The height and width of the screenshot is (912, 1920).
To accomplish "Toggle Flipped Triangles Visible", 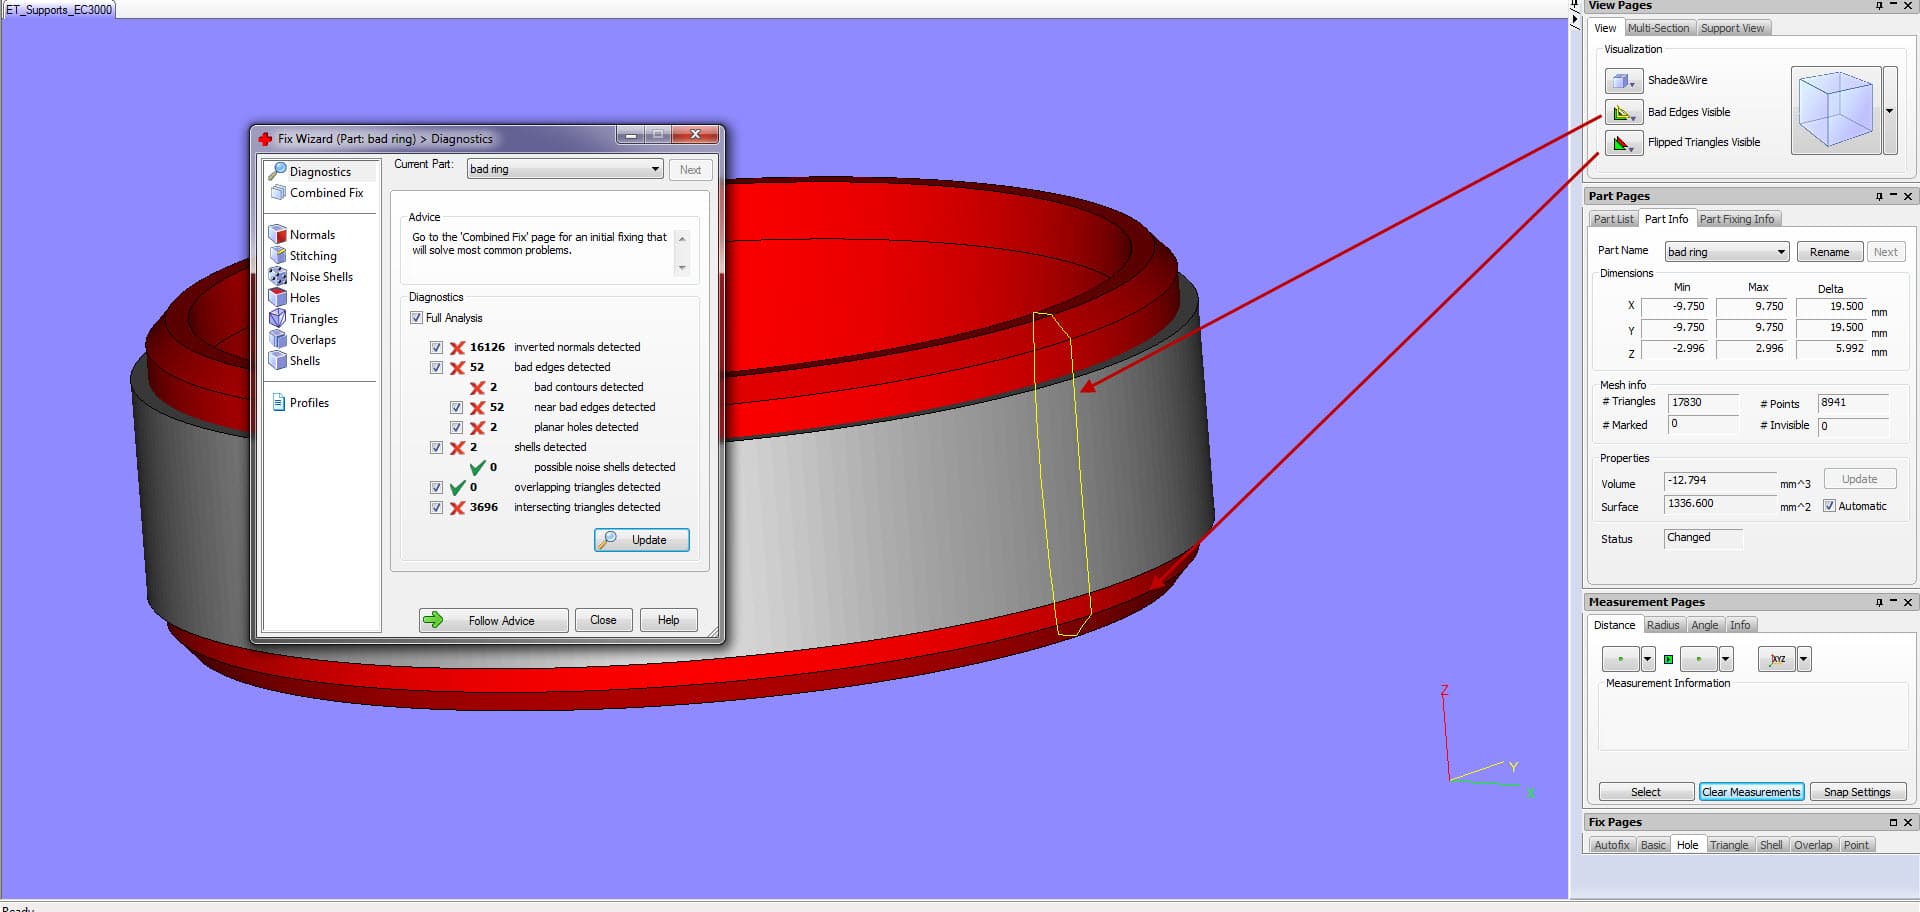I will coord(1623,142).
